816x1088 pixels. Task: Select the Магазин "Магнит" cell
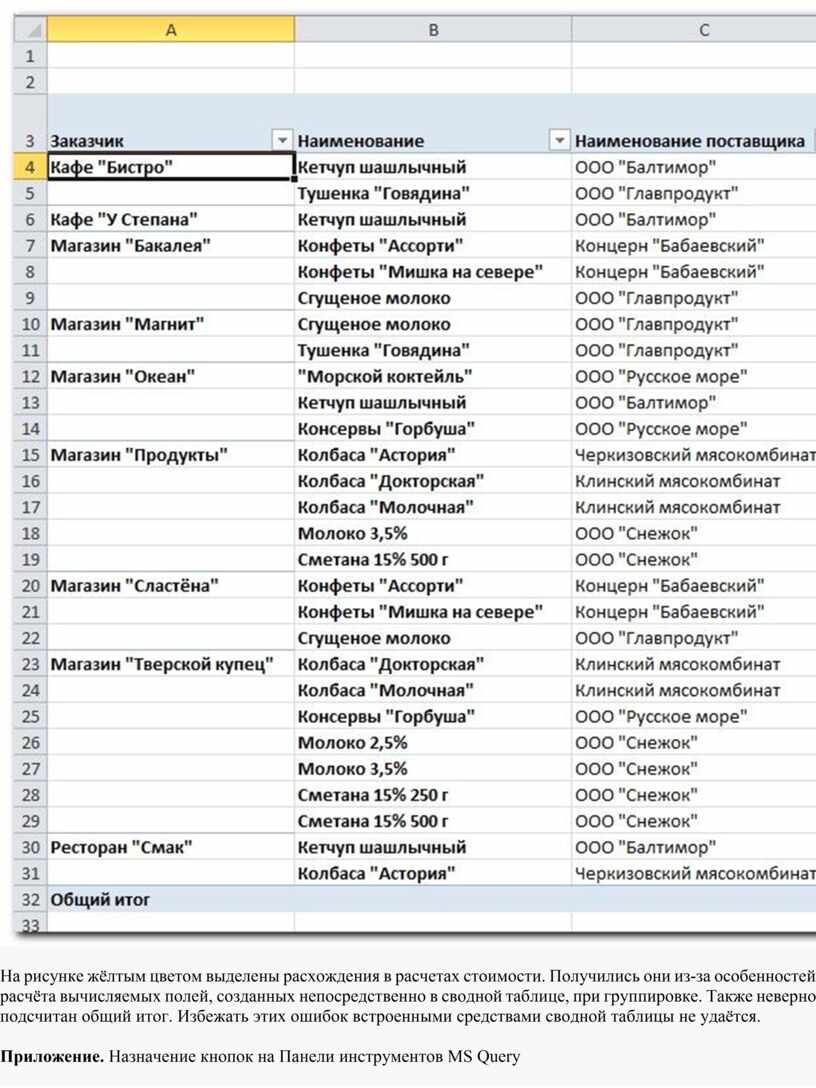pos(171,324)
